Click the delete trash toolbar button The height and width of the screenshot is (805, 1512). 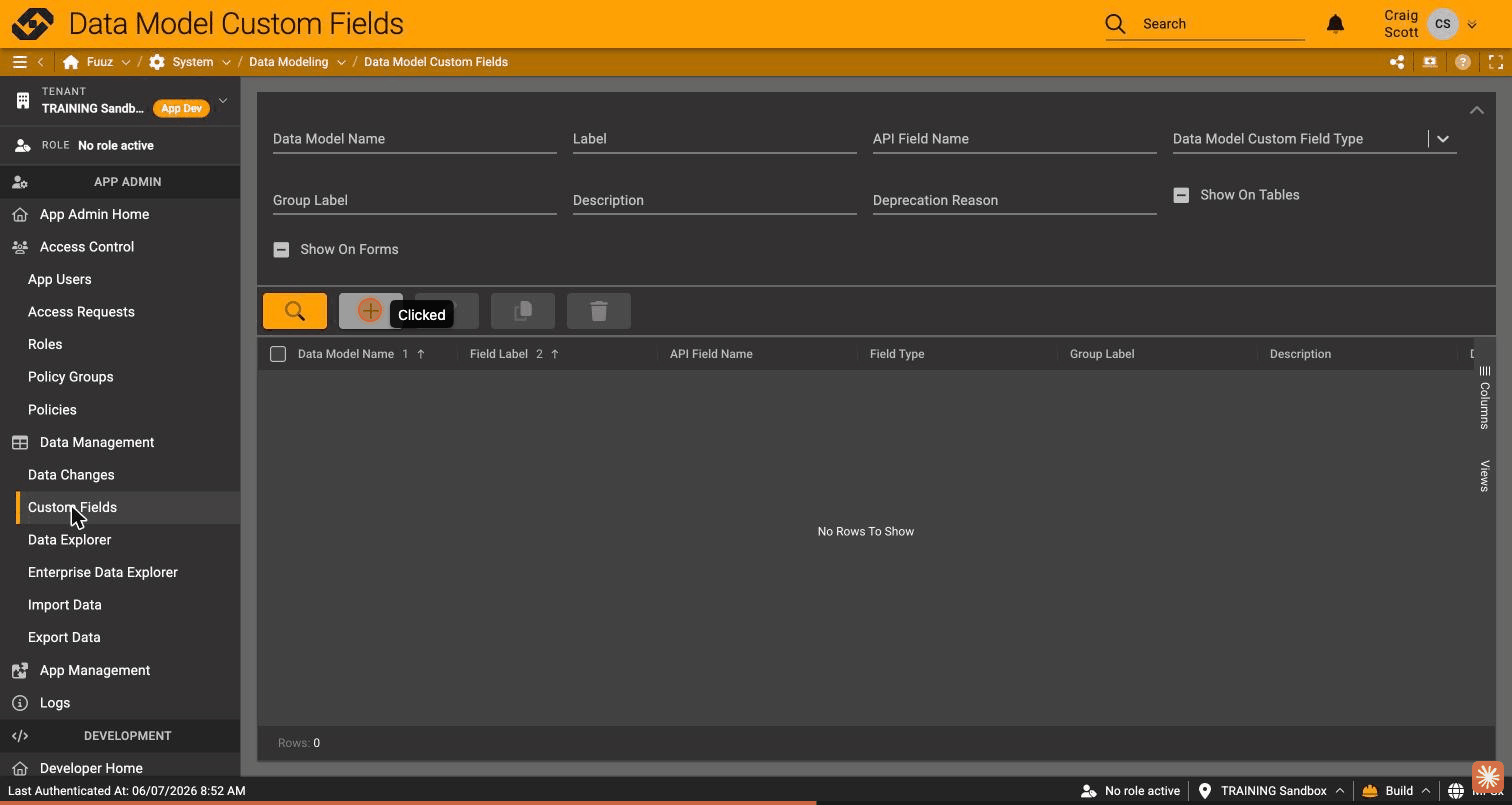(599, 311)
